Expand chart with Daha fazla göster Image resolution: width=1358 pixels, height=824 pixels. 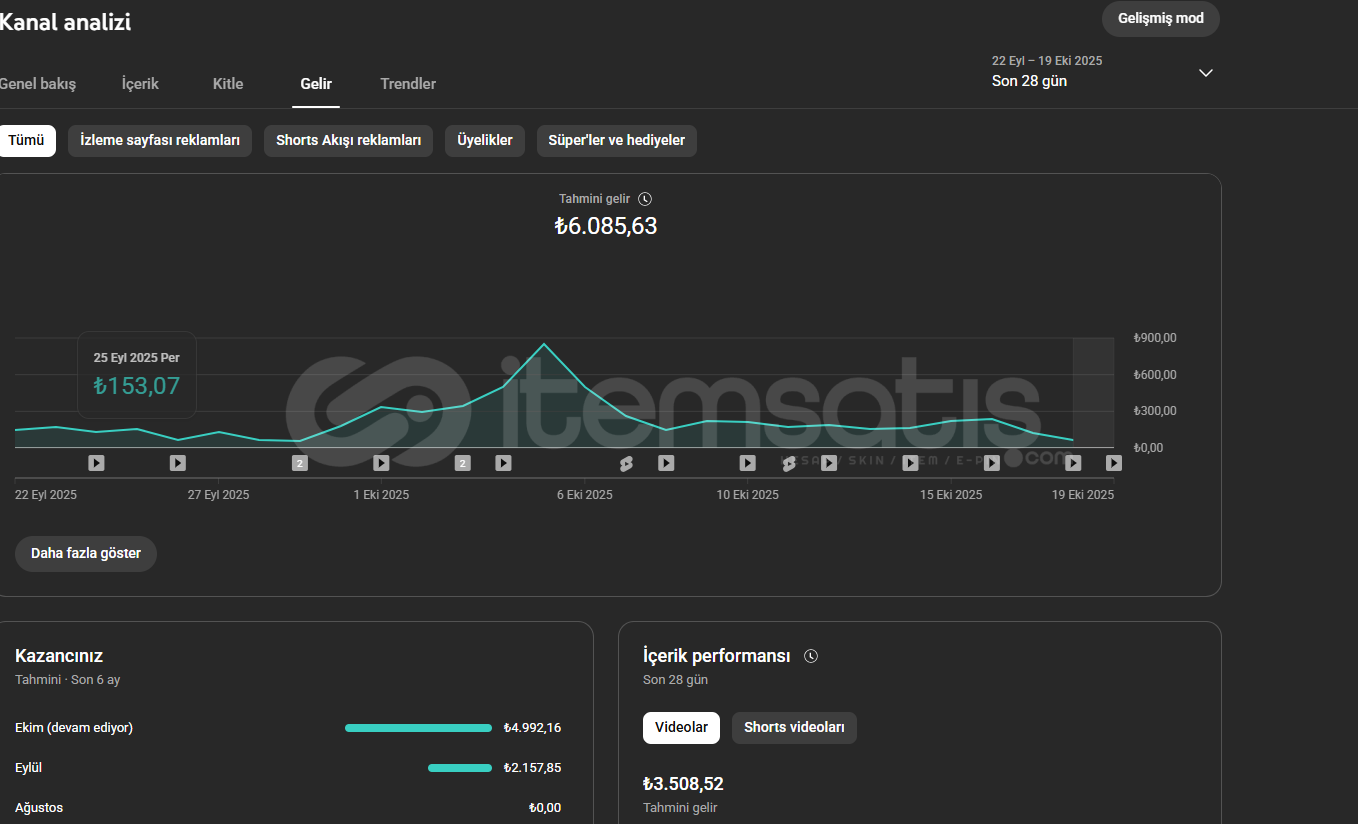[86, 554]
